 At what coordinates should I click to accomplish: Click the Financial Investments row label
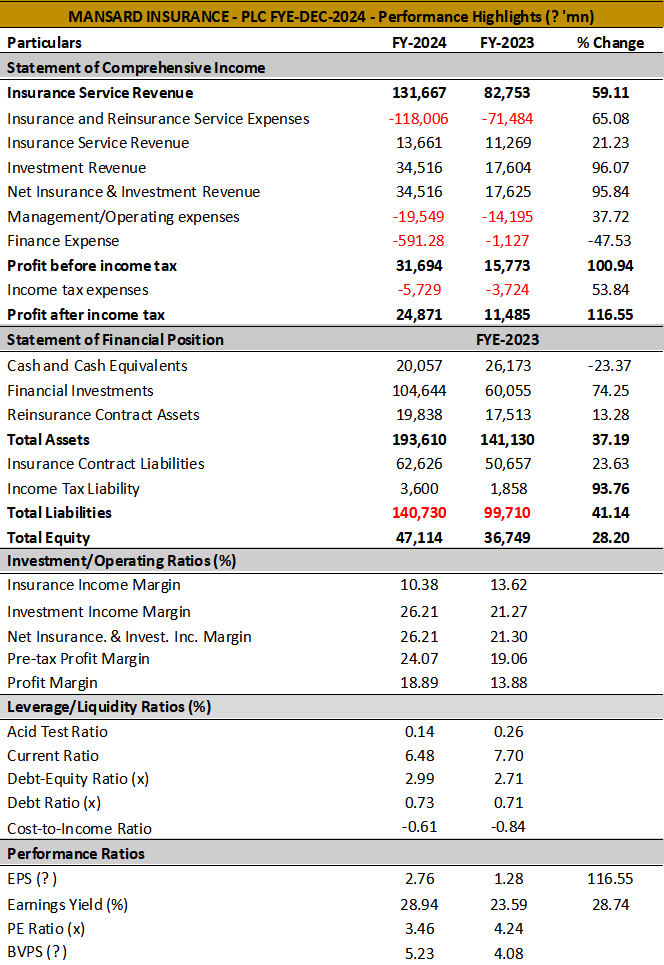coord(80,391)
